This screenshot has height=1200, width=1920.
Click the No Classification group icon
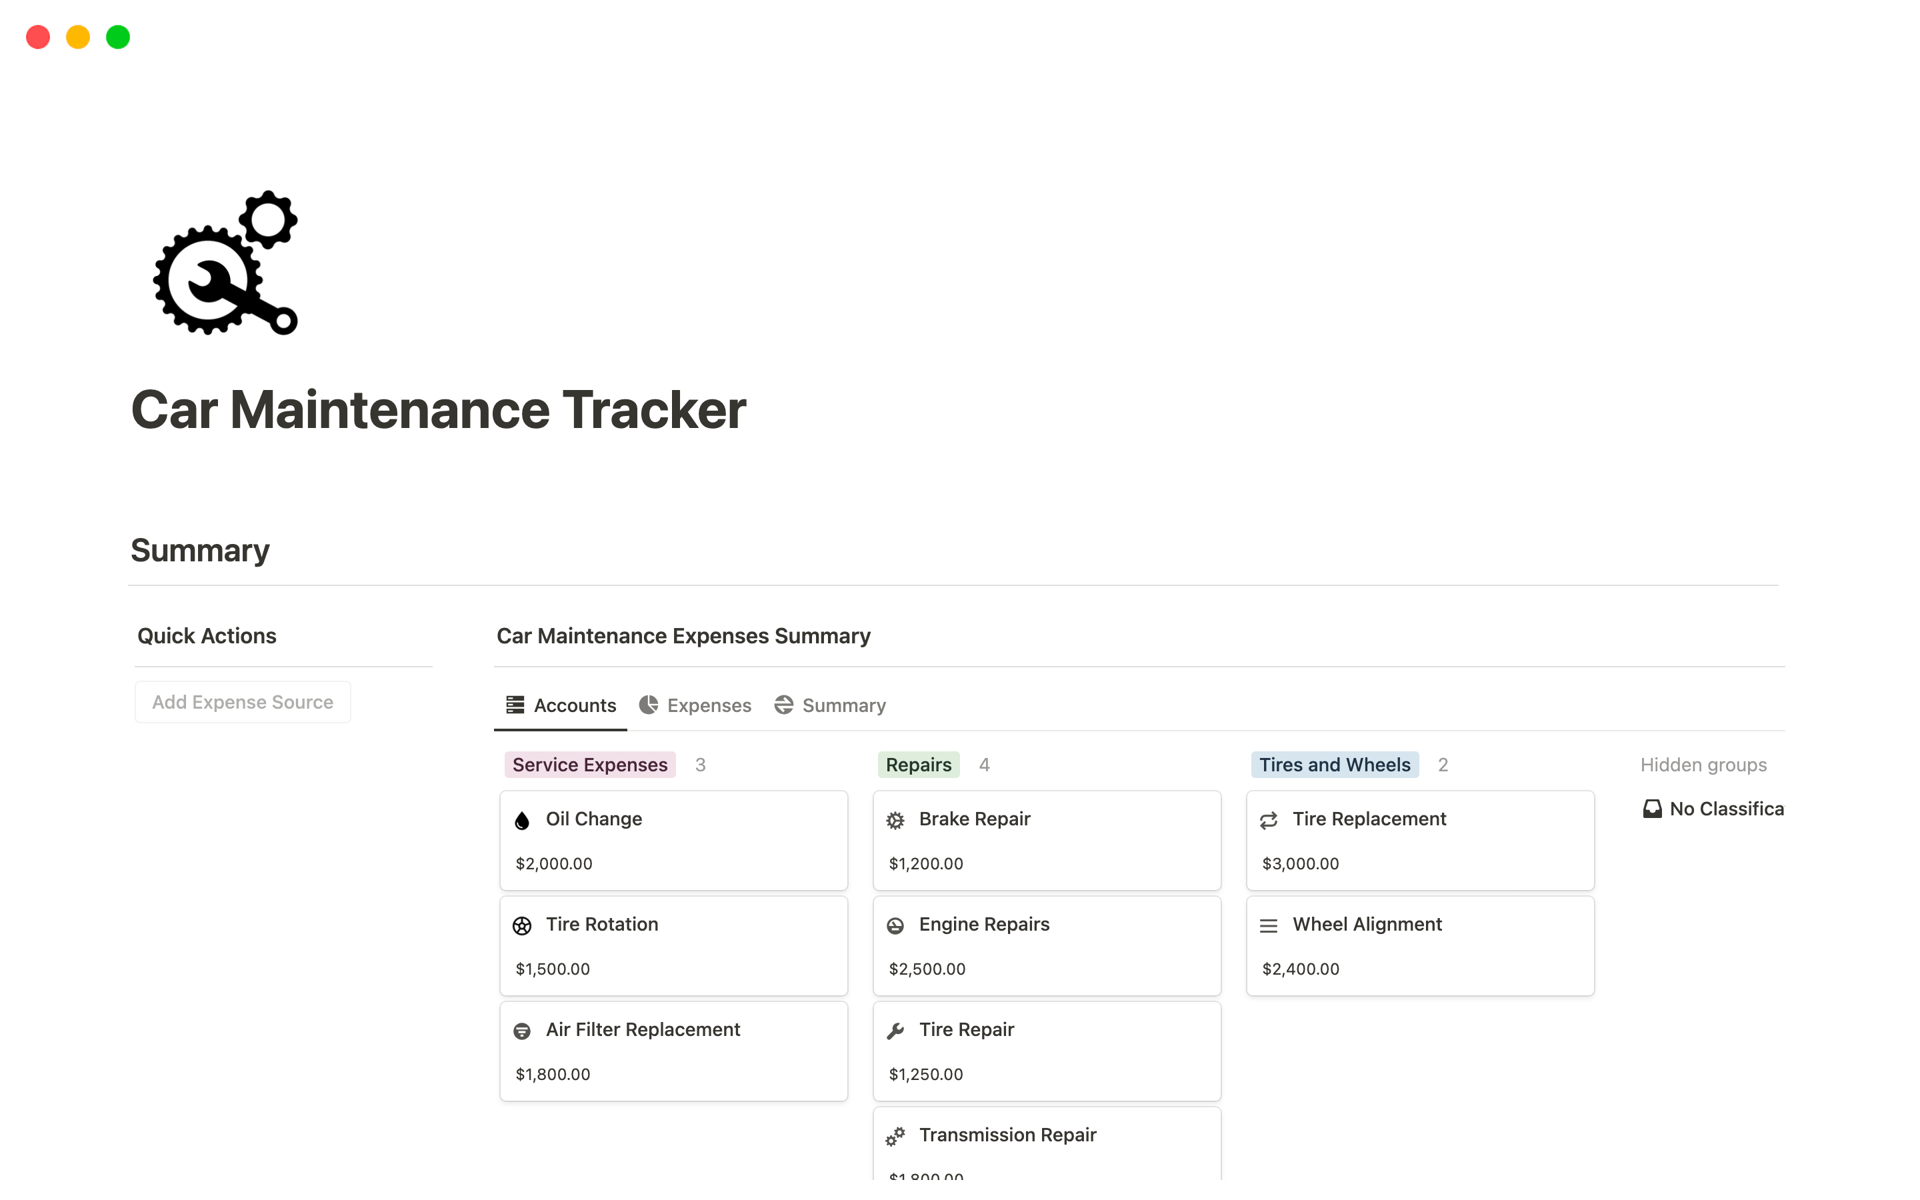1651,808
